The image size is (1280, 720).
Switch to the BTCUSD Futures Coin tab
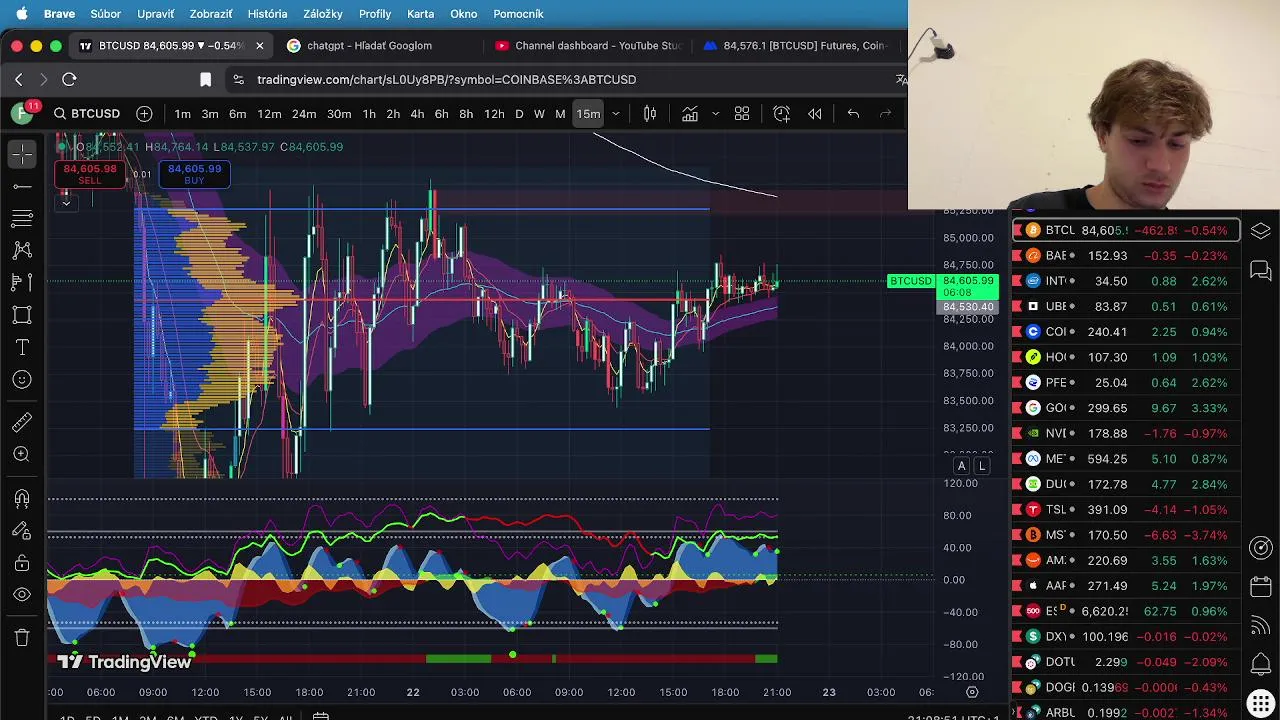coord(797,45)
